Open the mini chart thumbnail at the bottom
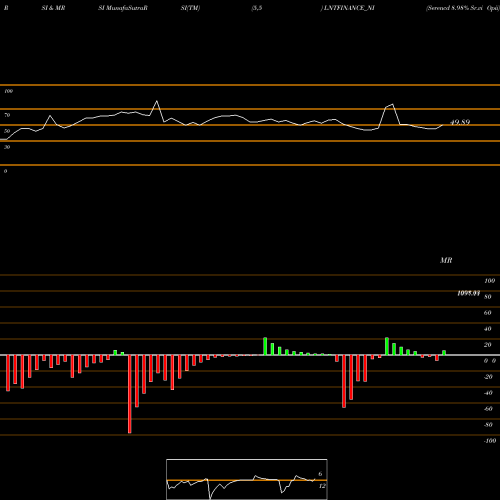This screenshot has width=500, height=500. tap(247, 479)
